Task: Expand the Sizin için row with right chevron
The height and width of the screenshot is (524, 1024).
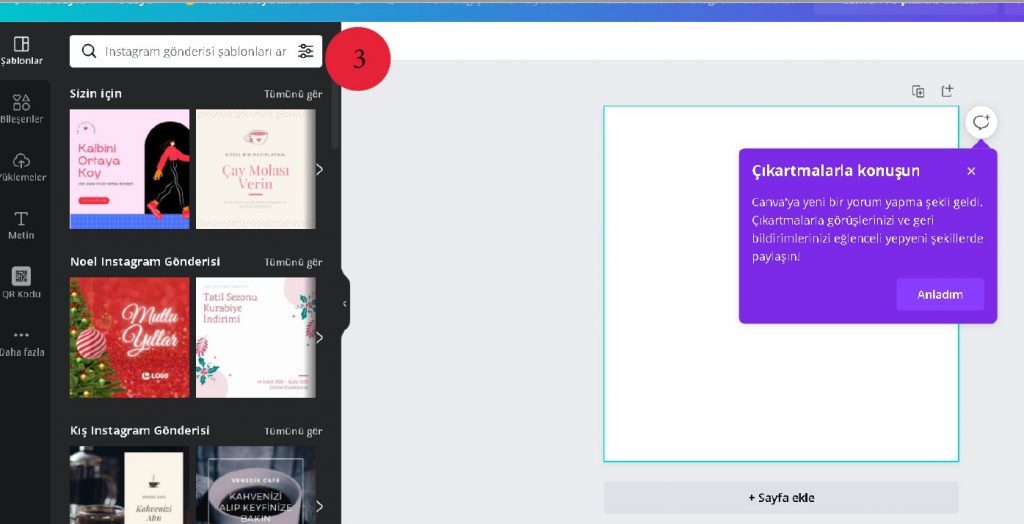Action: click(319, 169)
